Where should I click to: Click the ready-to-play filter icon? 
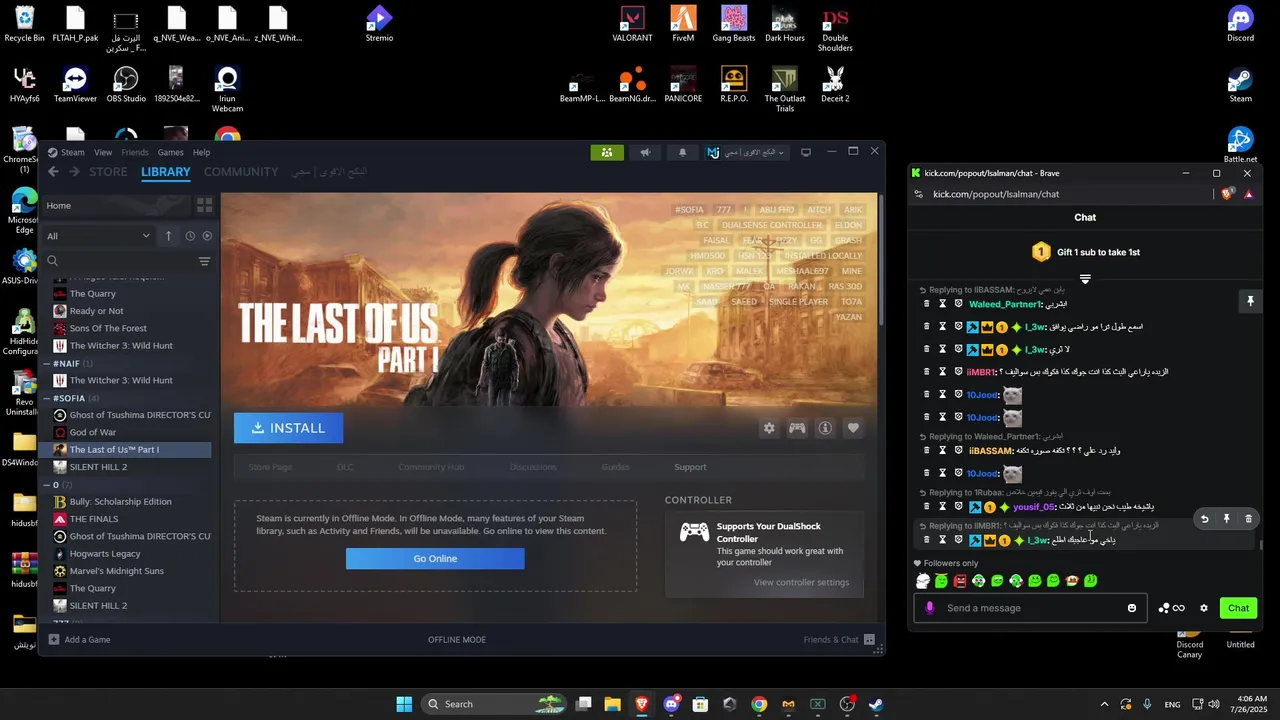pos(207,236)
